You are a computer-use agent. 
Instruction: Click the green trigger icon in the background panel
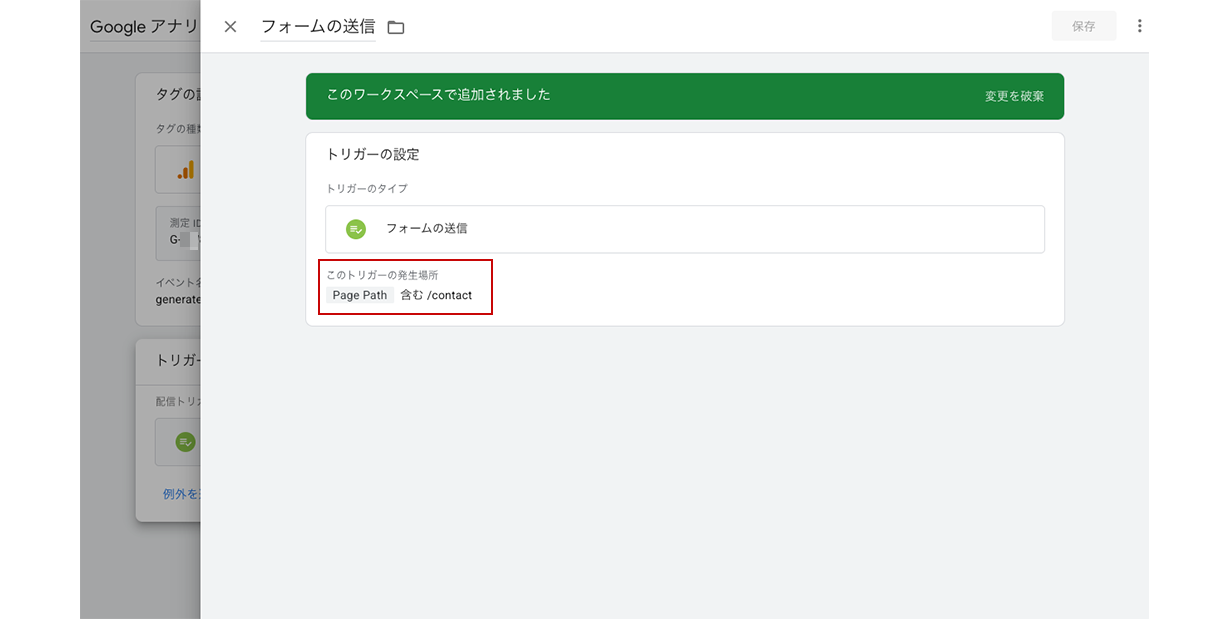185,441
